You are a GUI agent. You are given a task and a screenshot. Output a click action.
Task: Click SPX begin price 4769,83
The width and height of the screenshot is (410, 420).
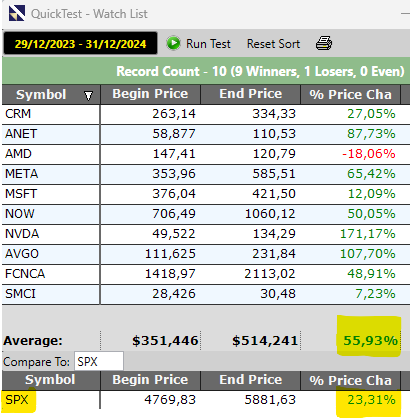coord(170,399)
